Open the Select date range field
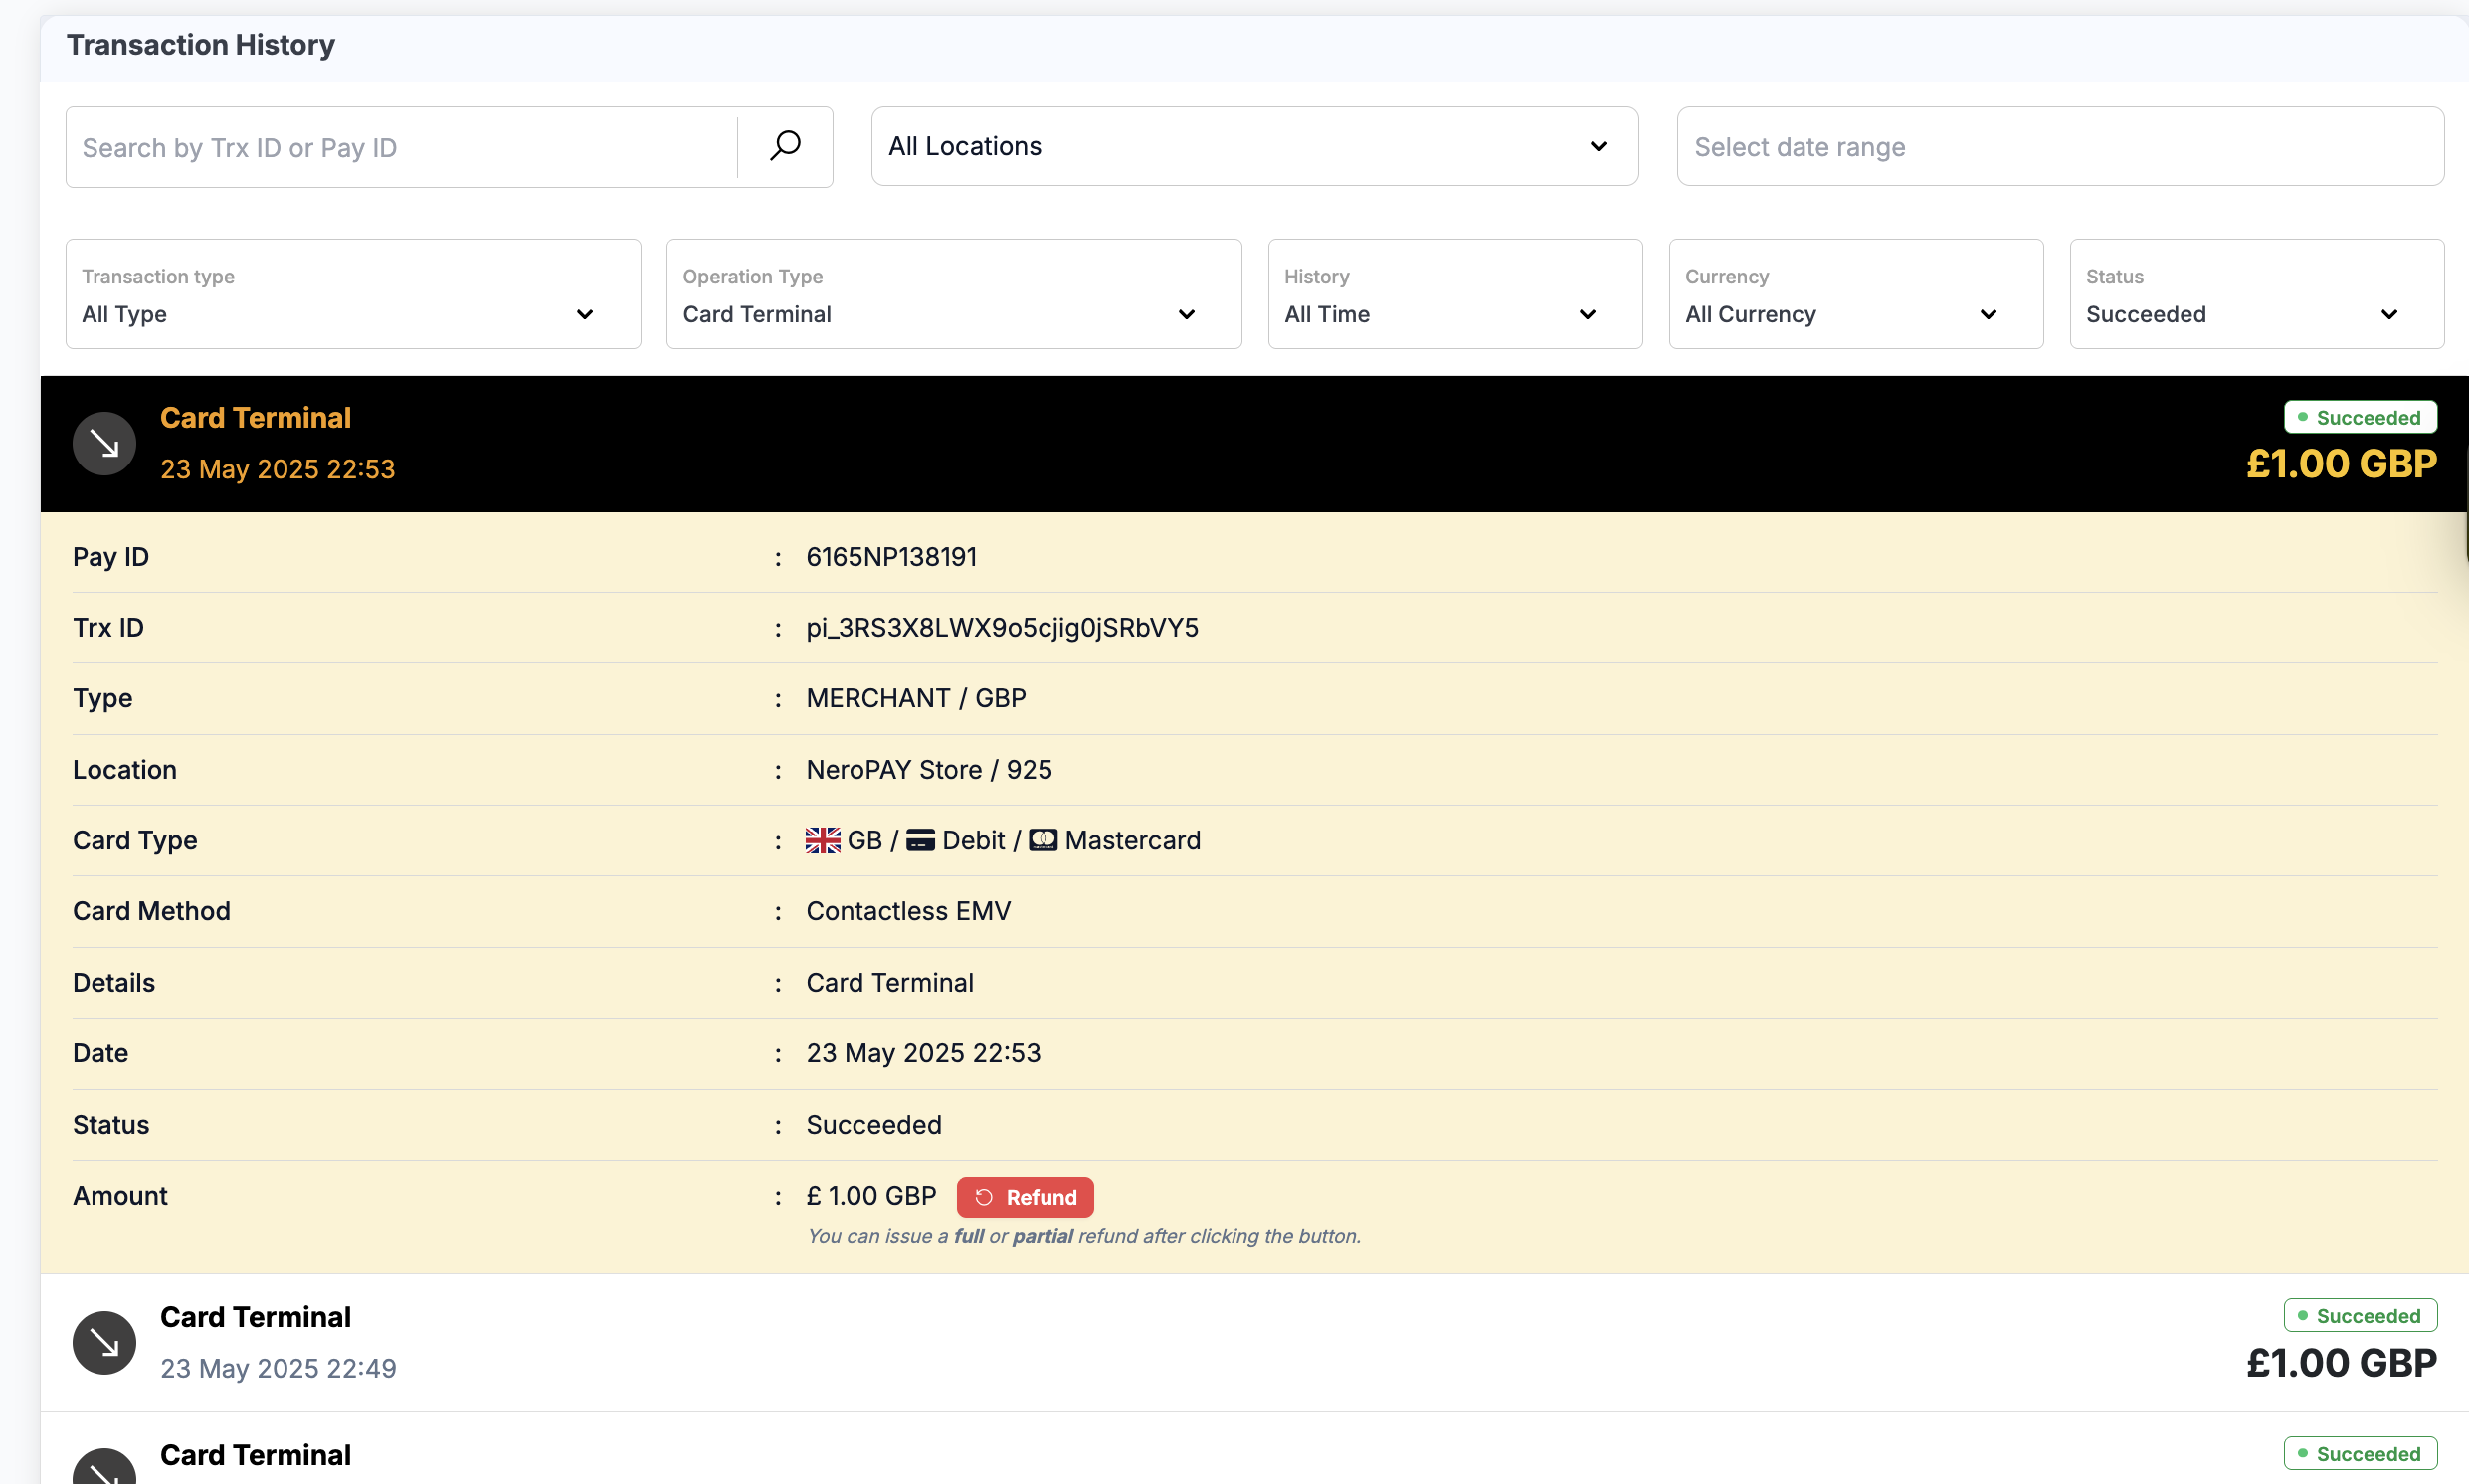 [2060, 147]
